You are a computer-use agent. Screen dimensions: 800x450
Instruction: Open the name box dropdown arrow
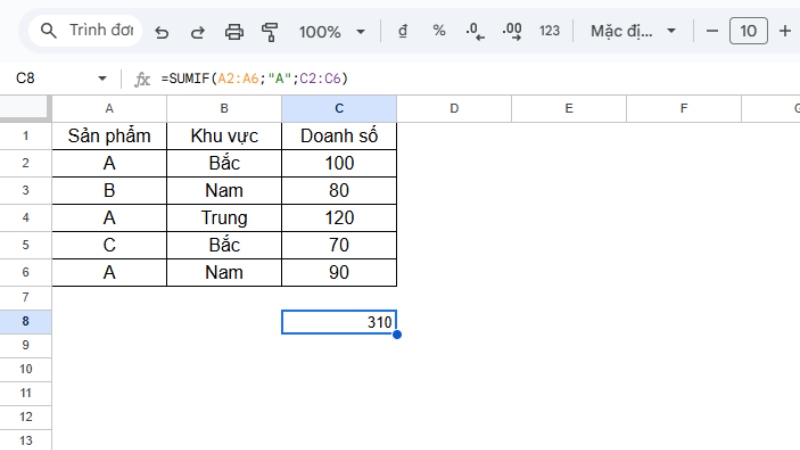pyautogui.click(x=103, y=79)
